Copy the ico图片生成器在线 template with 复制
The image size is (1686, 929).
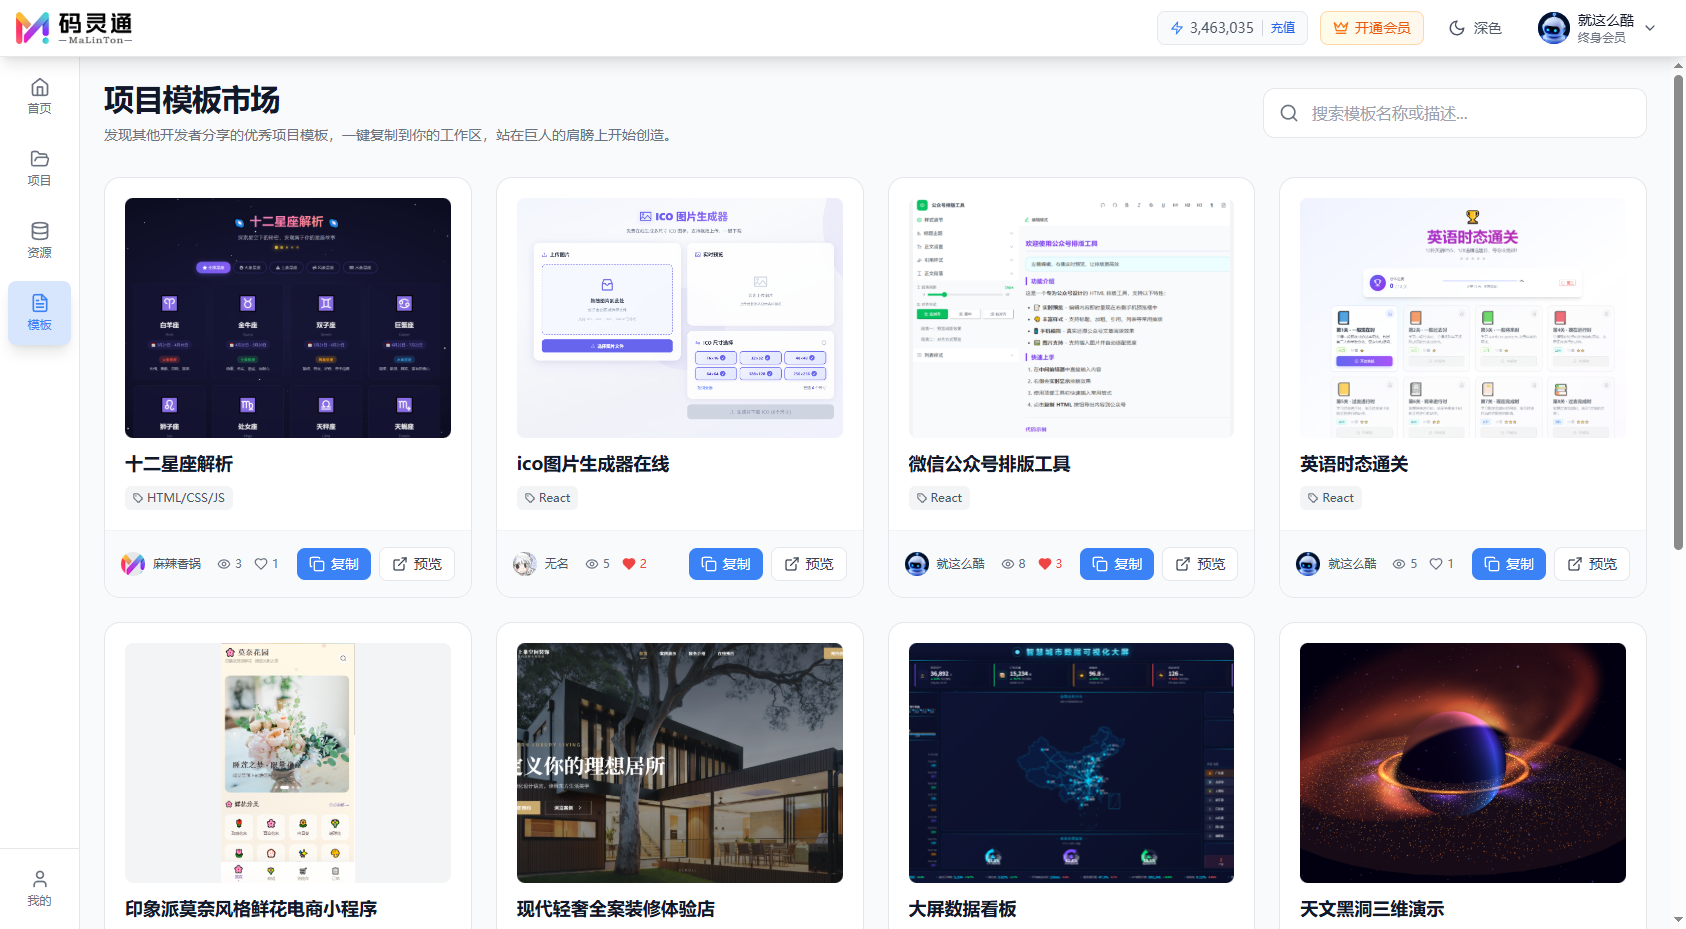(x=726, y=564)
